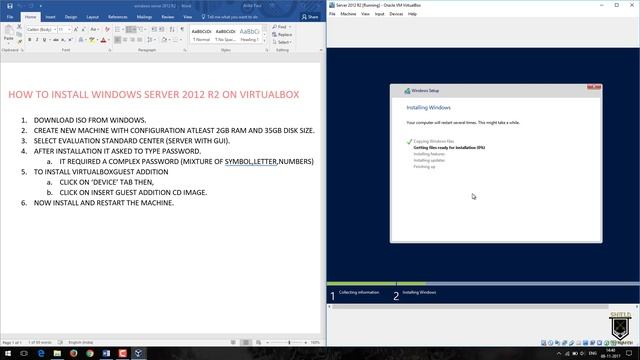Switch to the Insert ribbon tab

50,17
